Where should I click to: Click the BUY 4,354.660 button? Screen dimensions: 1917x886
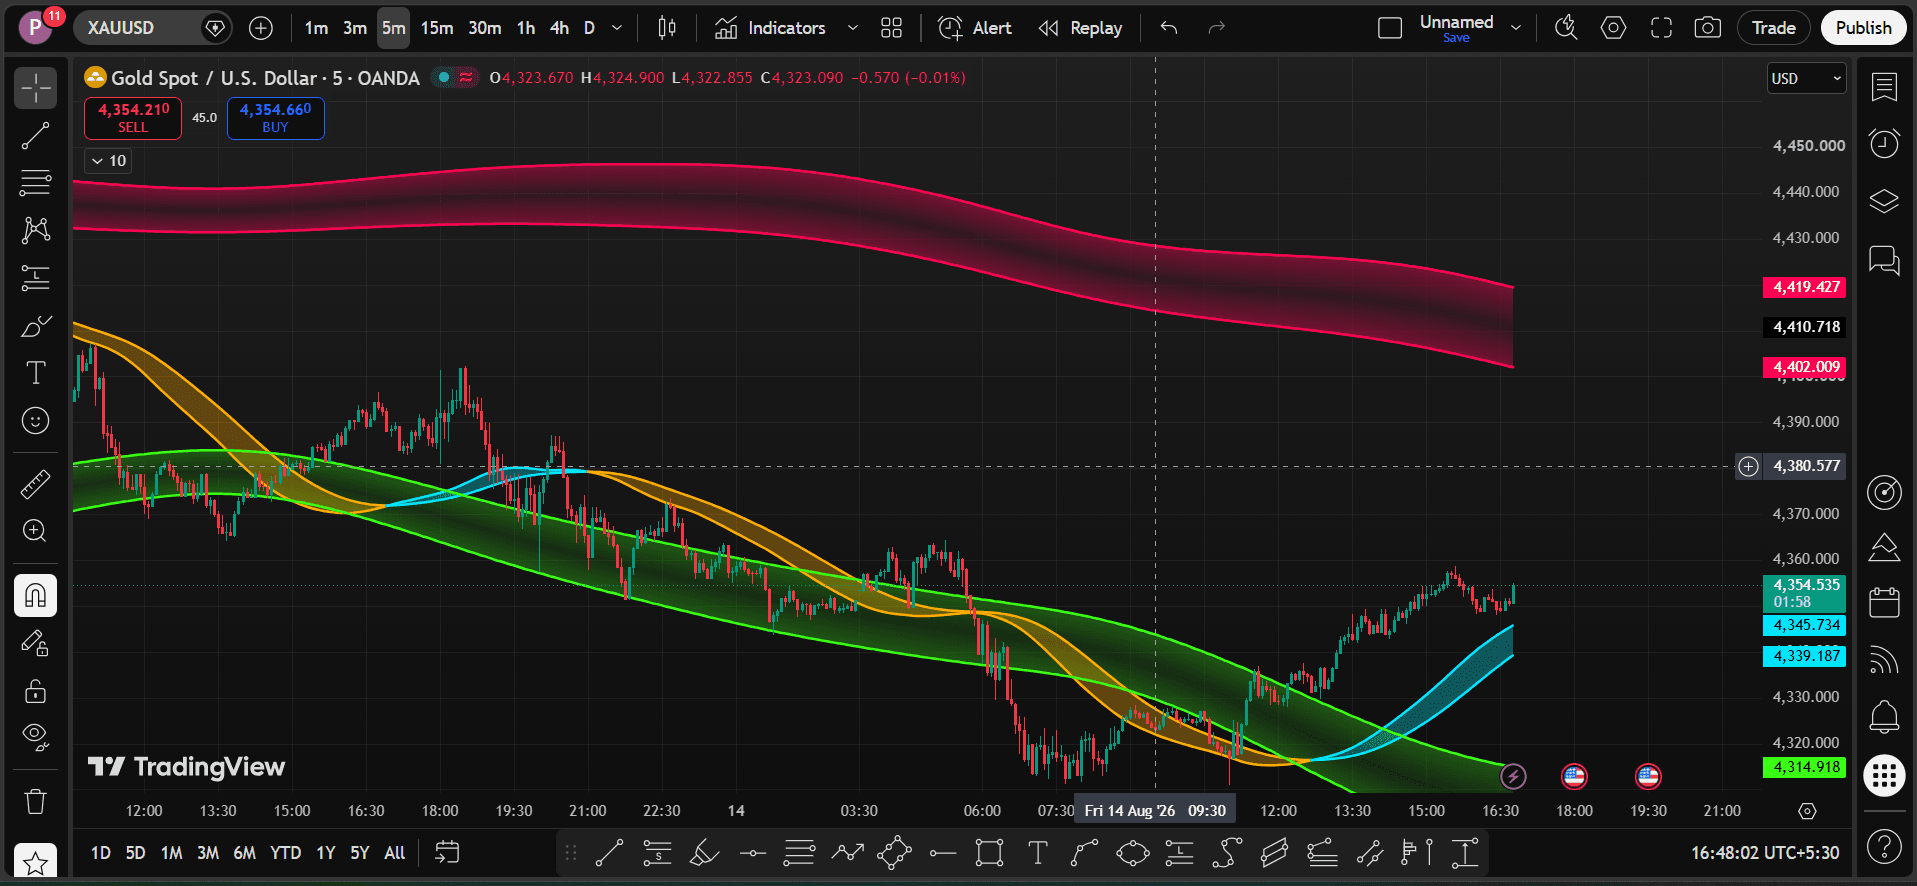point(275,118)
